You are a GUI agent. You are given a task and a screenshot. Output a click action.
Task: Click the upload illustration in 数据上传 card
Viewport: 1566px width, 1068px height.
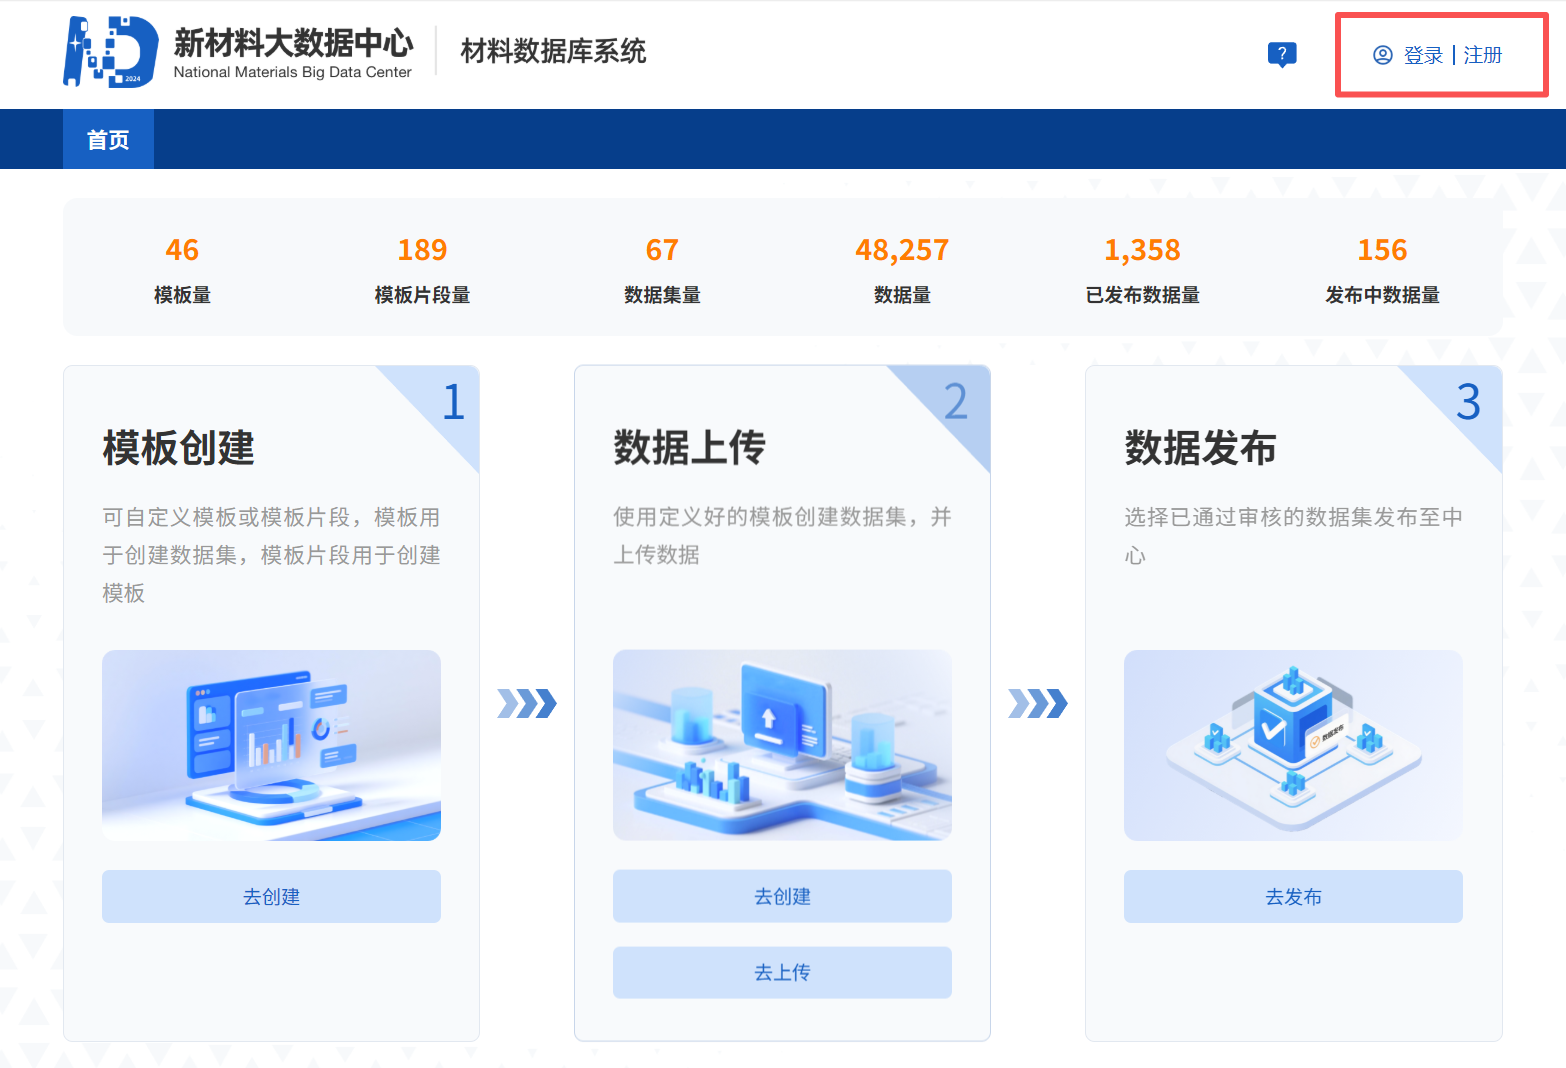pos(782,745)
